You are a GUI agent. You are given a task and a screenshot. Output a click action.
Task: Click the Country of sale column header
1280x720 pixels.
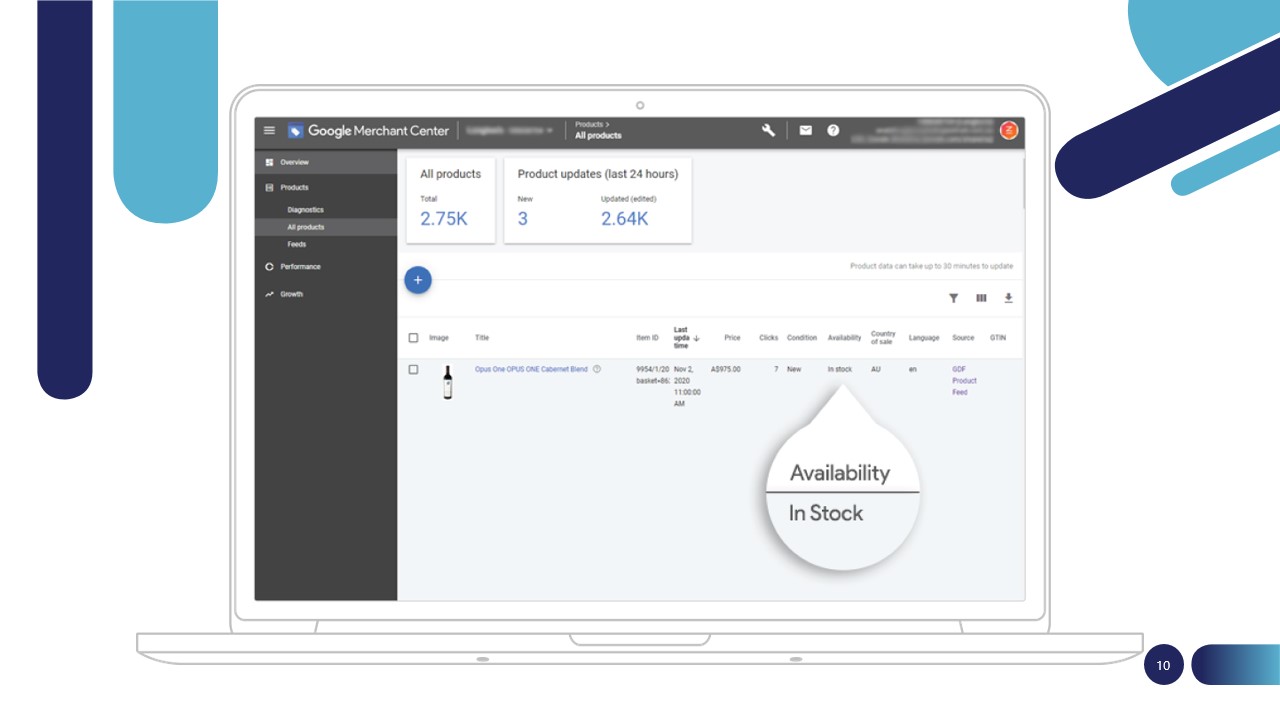click(x=883, y=338)
